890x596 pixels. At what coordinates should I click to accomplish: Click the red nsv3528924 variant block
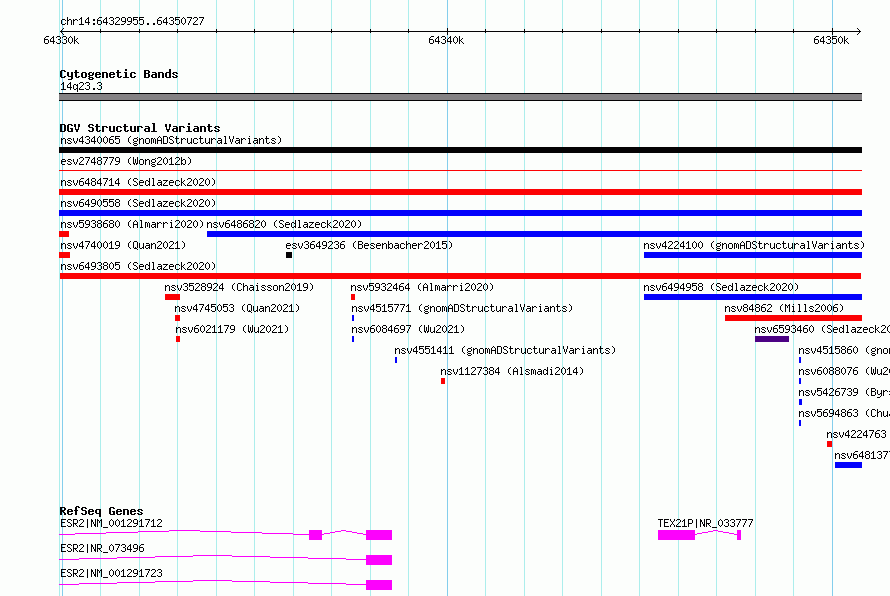[173, 297]
